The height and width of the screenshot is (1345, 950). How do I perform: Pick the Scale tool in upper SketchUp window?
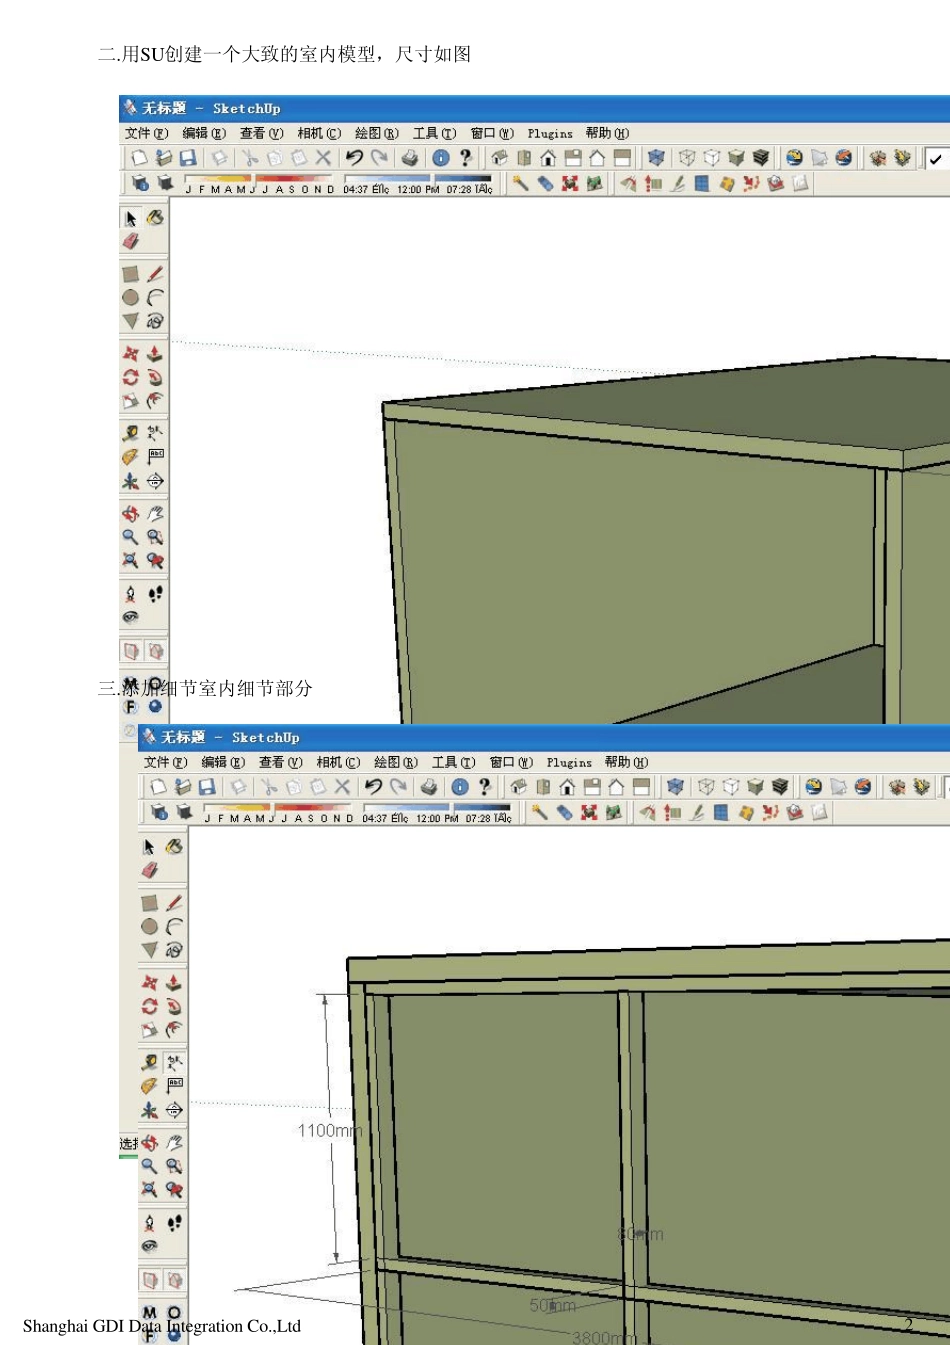(x=130, y=401)
